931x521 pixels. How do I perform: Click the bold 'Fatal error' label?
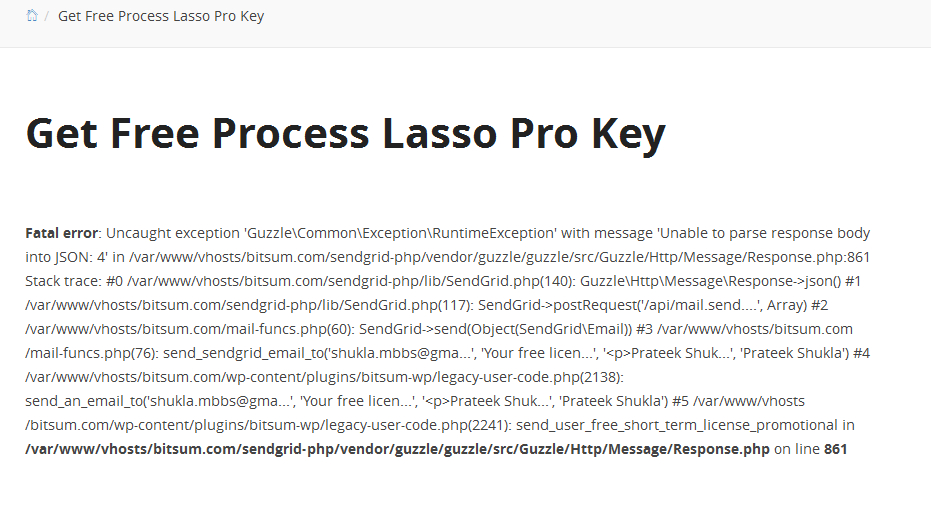(x=61, y=233)
